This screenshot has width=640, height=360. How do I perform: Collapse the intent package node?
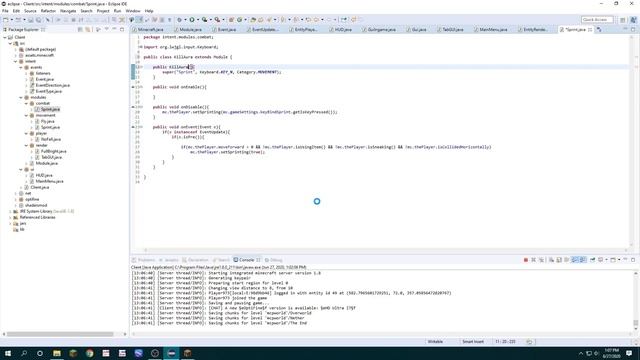pos(16,61)
